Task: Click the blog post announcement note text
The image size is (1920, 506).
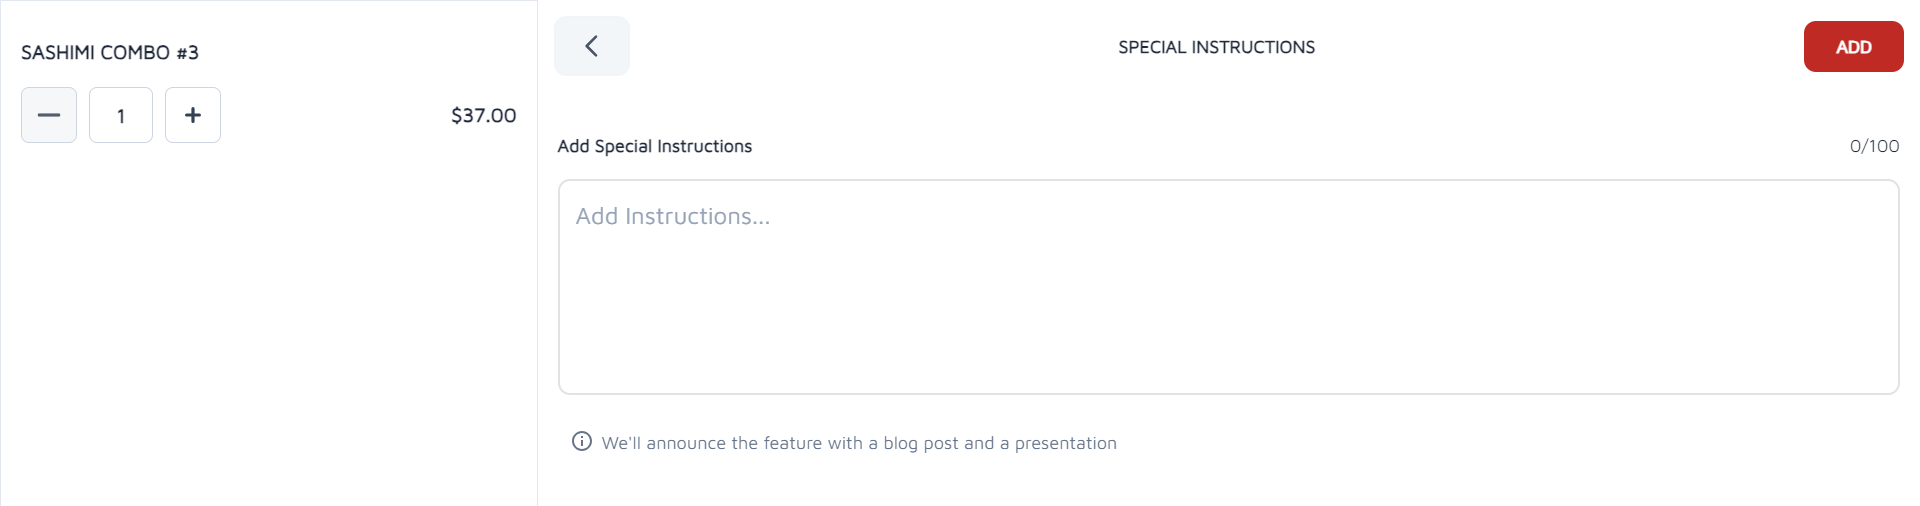Action: (x=859, y=443)
